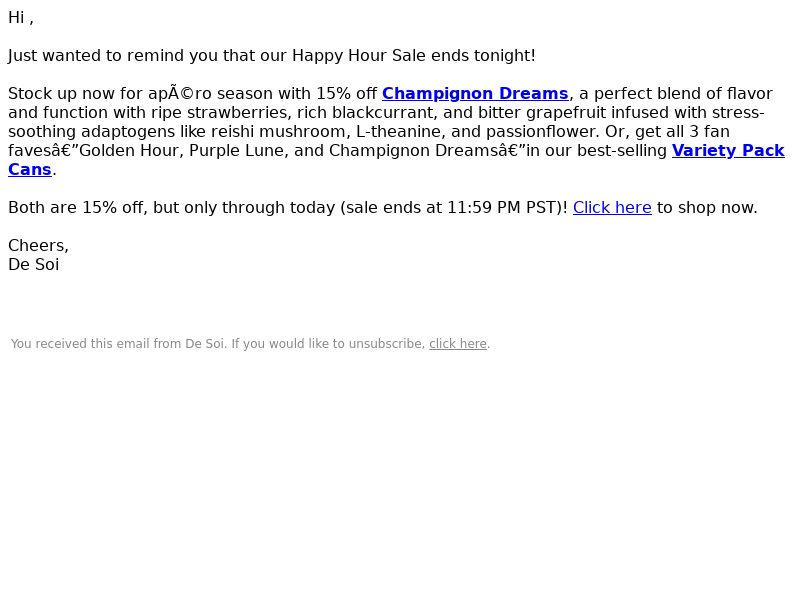Click the 'Cheers,' sign-off line
Image resolution: width=800 pixels, height=600 pixels.
pyautogui.click(x=38, y=245)
